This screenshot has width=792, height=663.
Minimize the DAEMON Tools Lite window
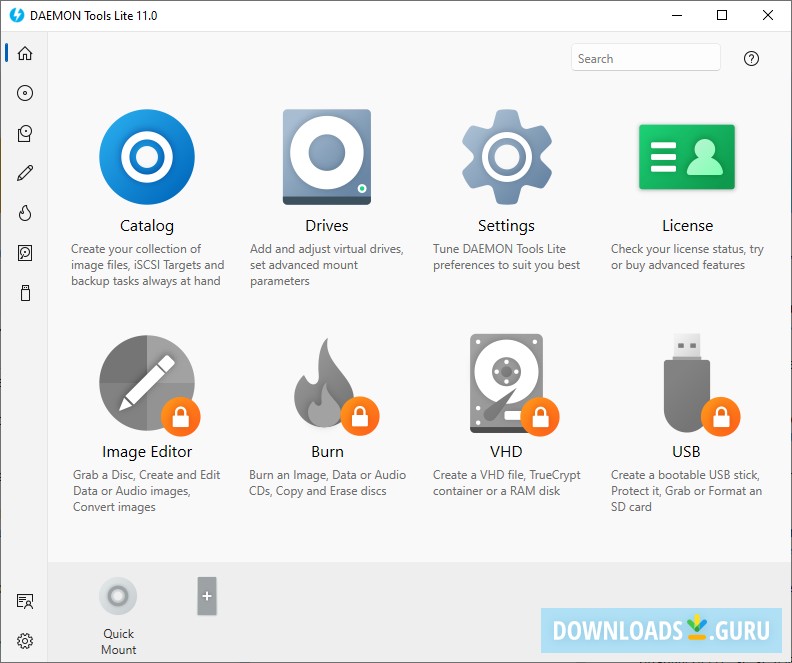(x=677, y=15)
